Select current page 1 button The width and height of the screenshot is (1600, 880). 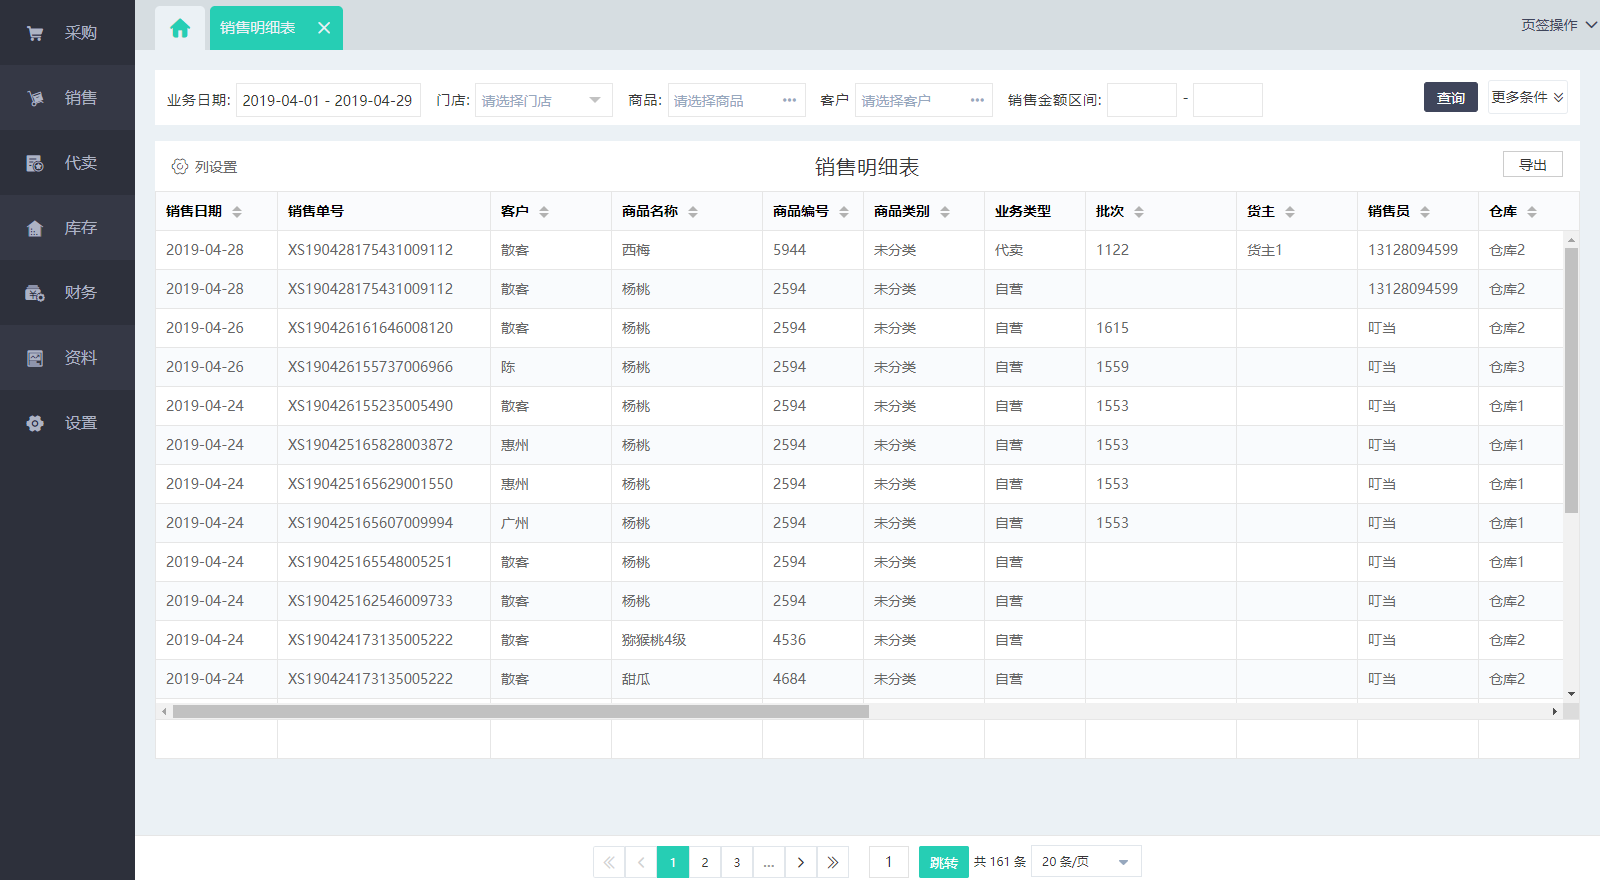point(673,862)
